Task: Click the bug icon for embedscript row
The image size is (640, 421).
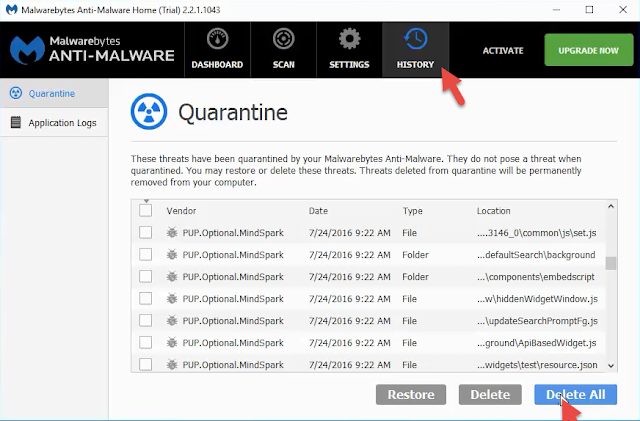Action: tap(172, 277)
